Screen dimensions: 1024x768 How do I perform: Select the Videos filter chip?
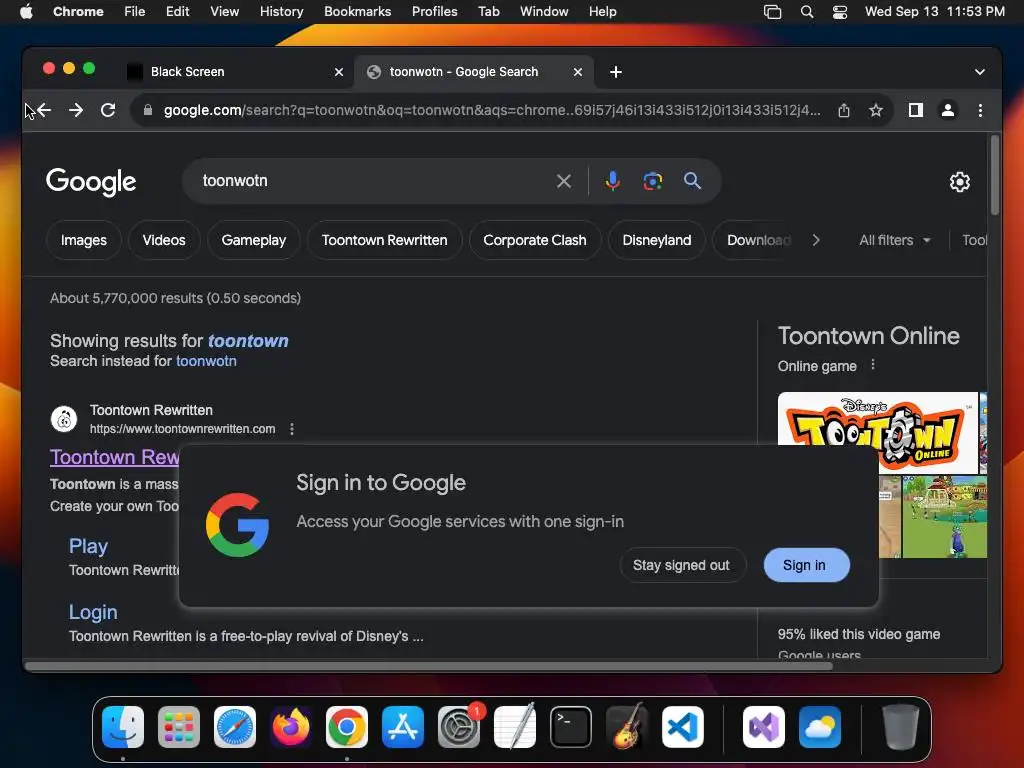click(x=164, y=240)
